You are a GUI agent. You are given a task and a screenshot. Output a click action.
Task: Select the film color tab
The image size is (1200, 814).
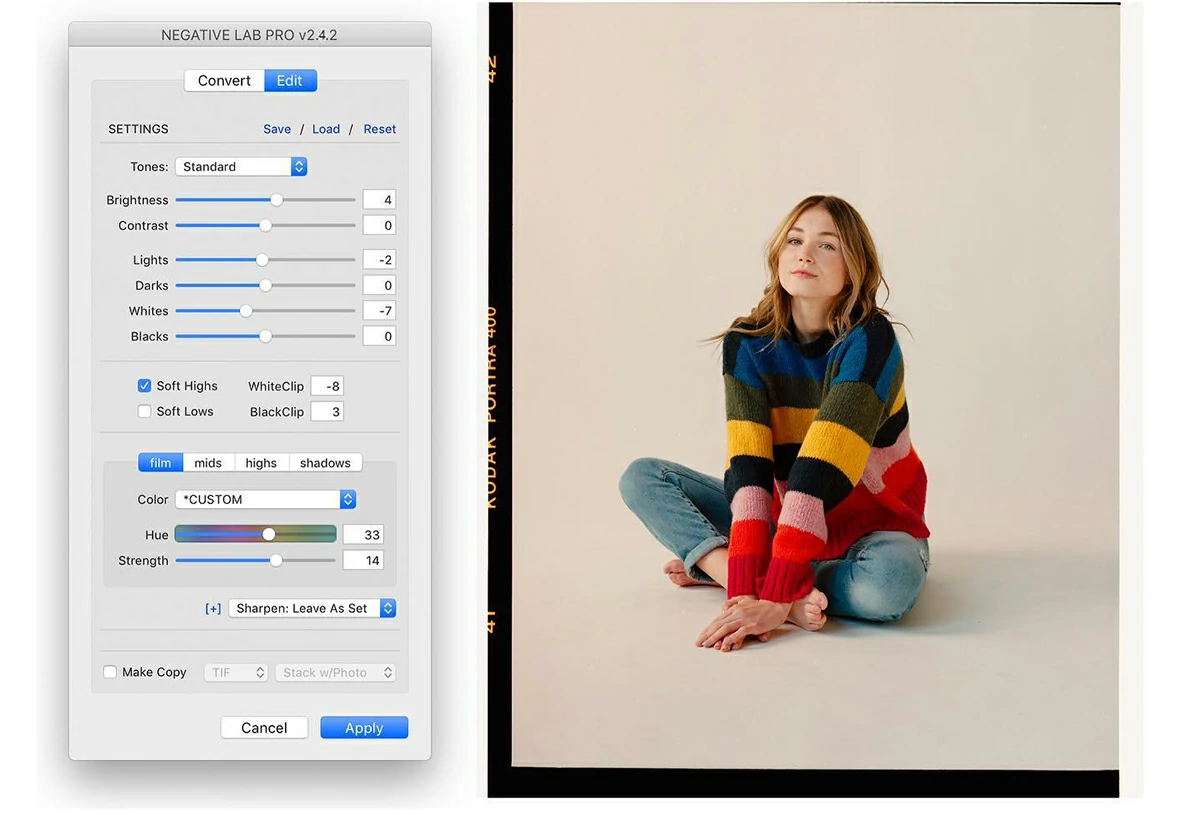click(161, 463)
